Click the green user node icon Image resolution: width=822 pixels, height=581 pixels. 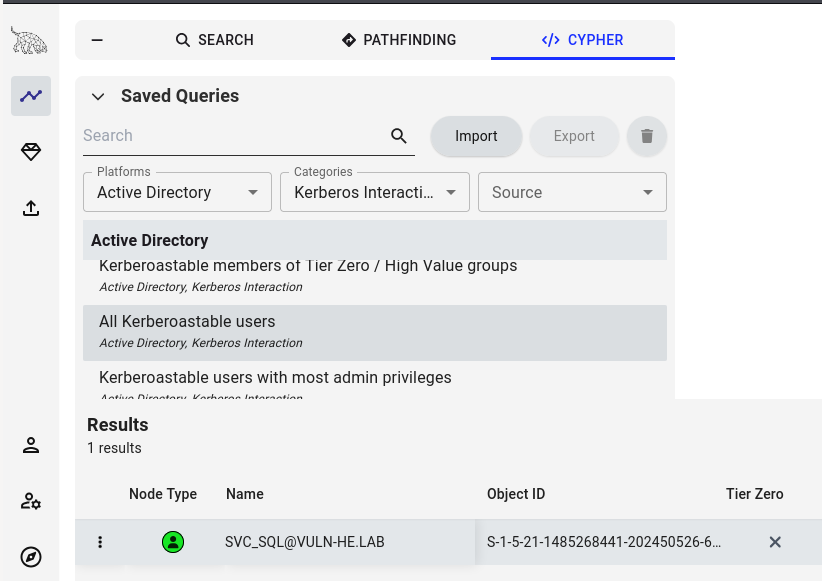pyautogui.click(x=173, y=542)
